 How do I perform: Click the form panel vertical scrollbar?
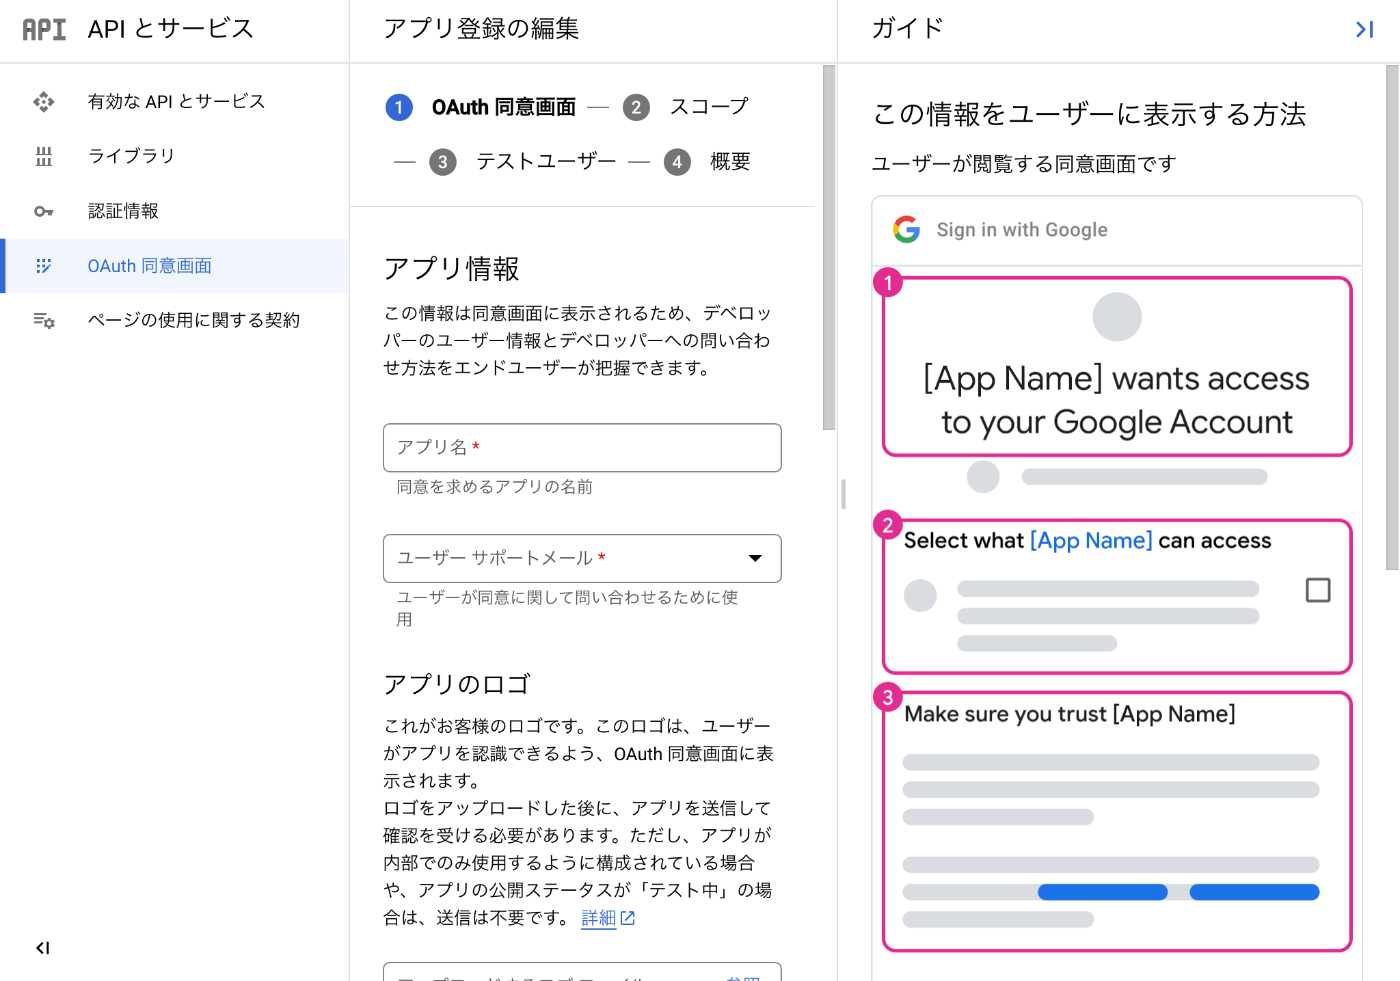click(829, 248)
